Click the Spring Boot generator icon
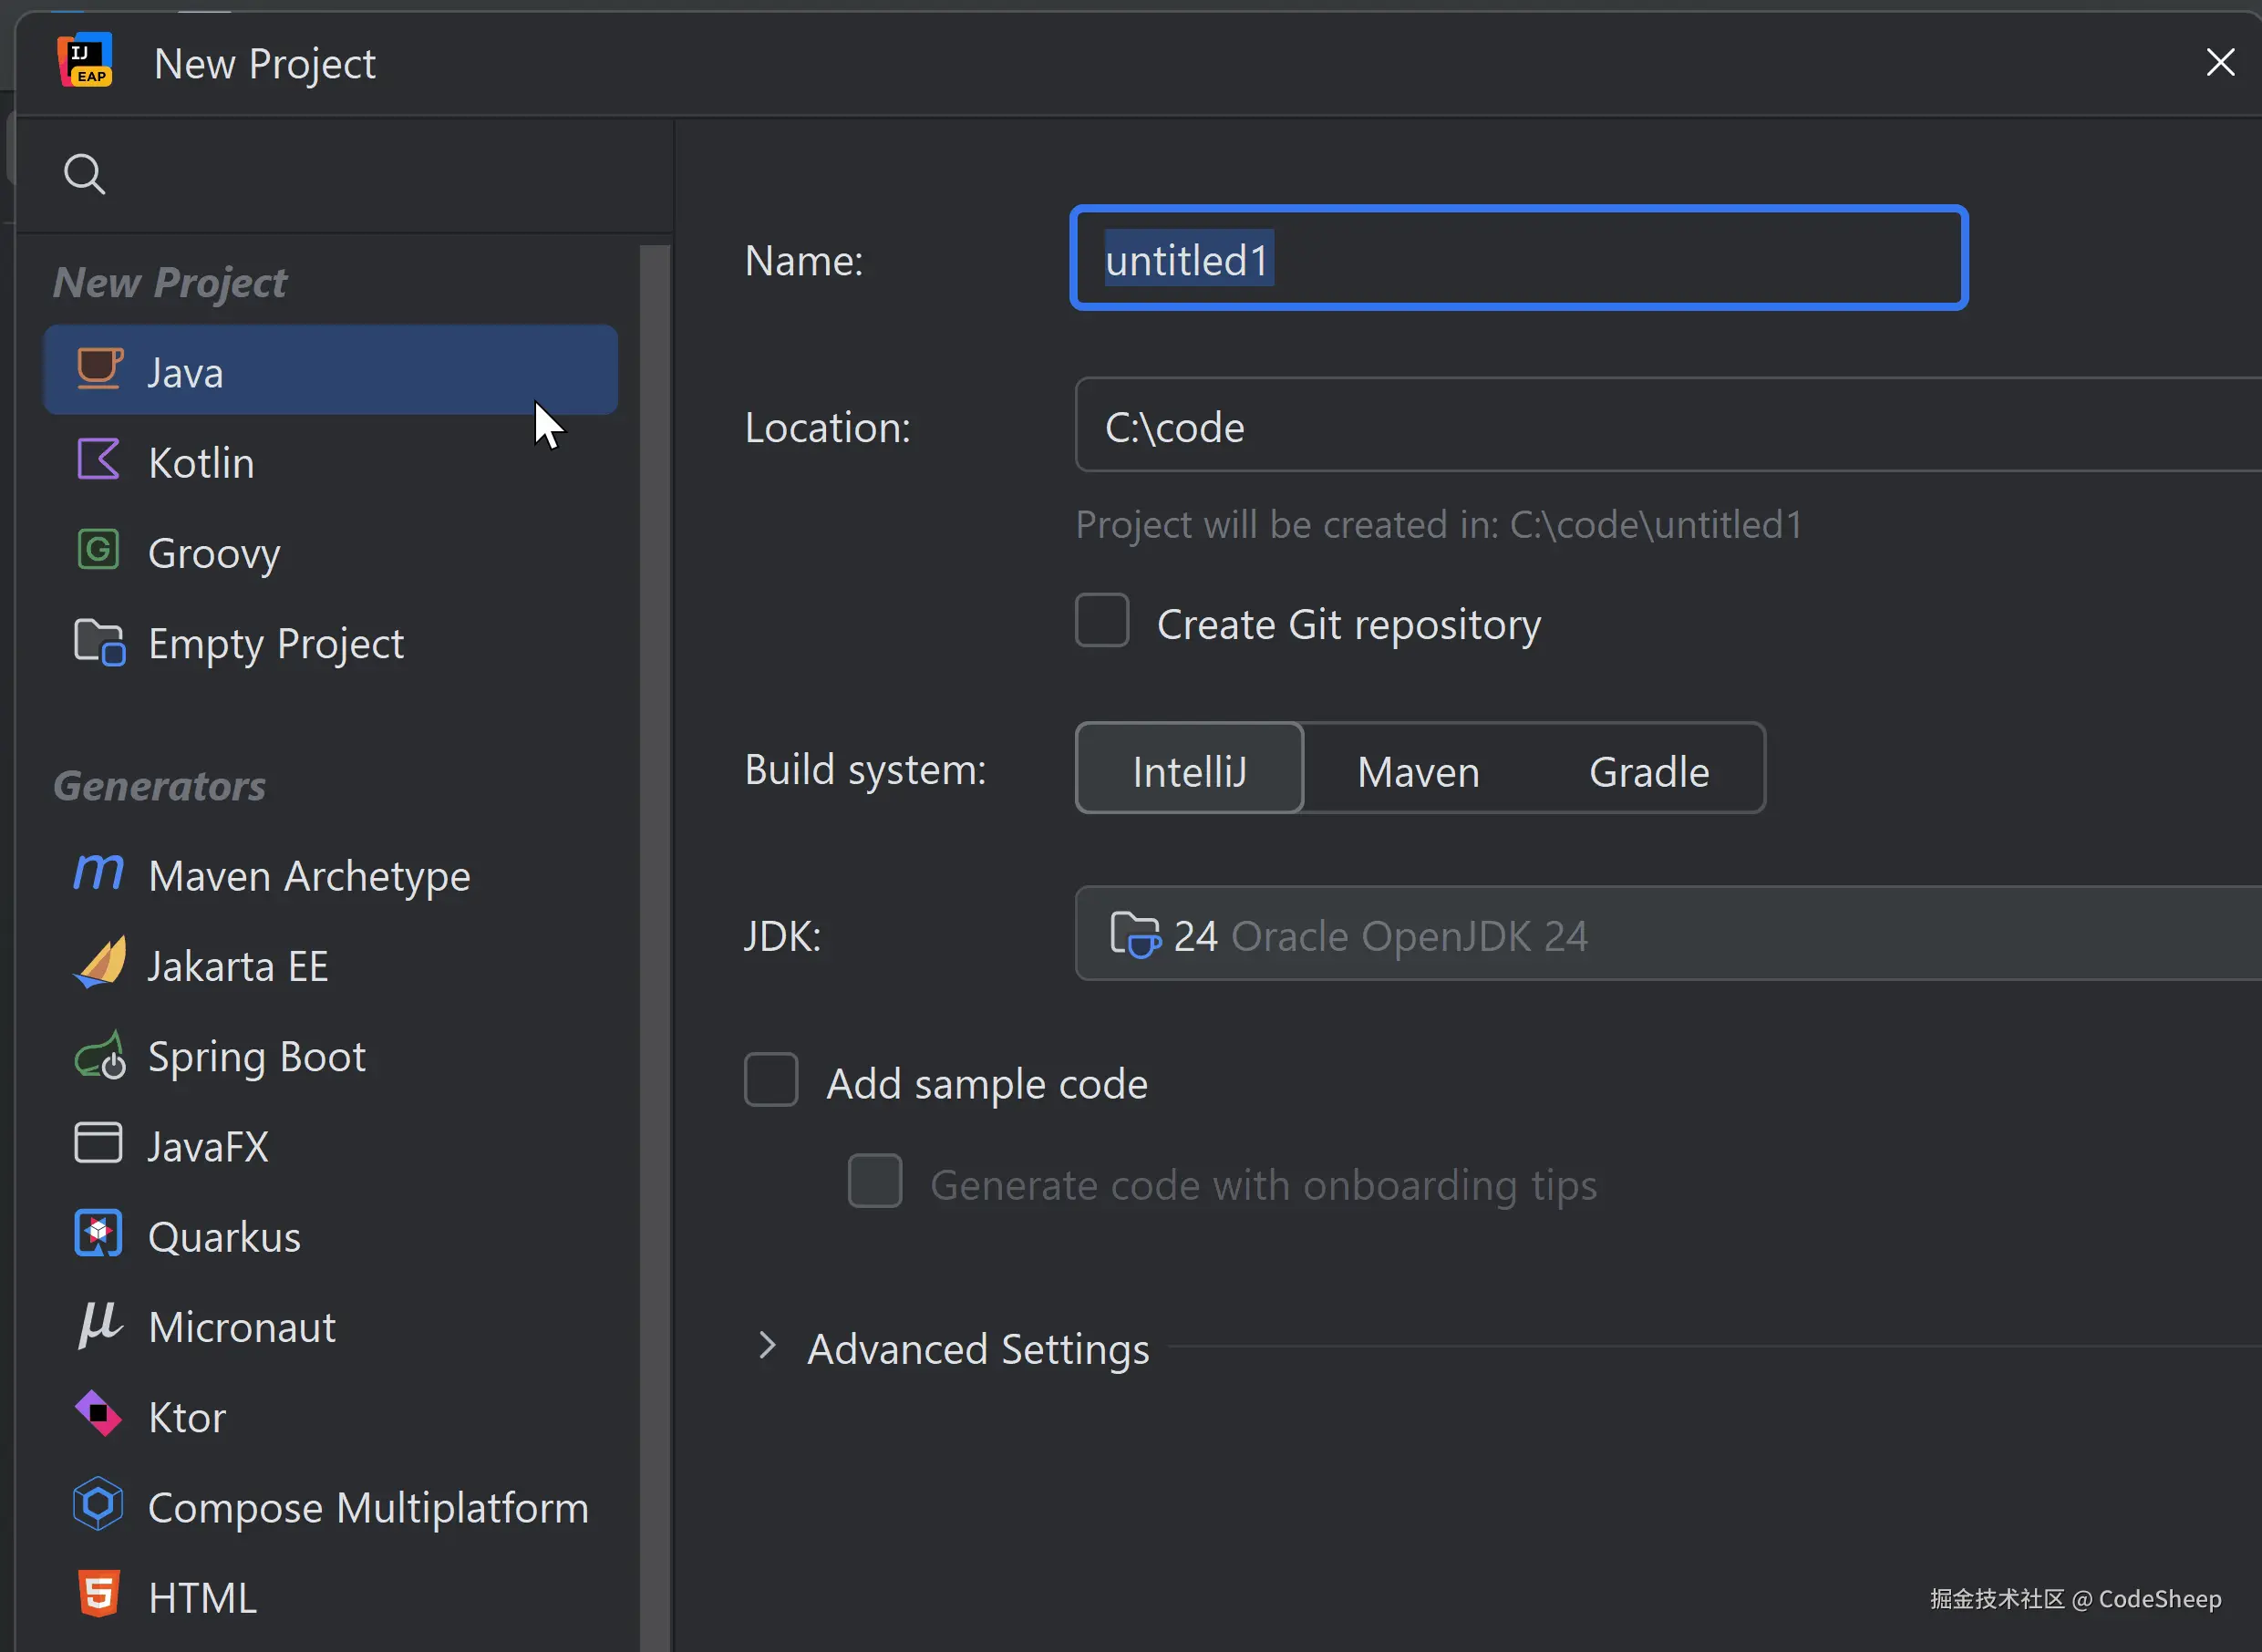The image size is (2262, 1652). [99, 1056]
